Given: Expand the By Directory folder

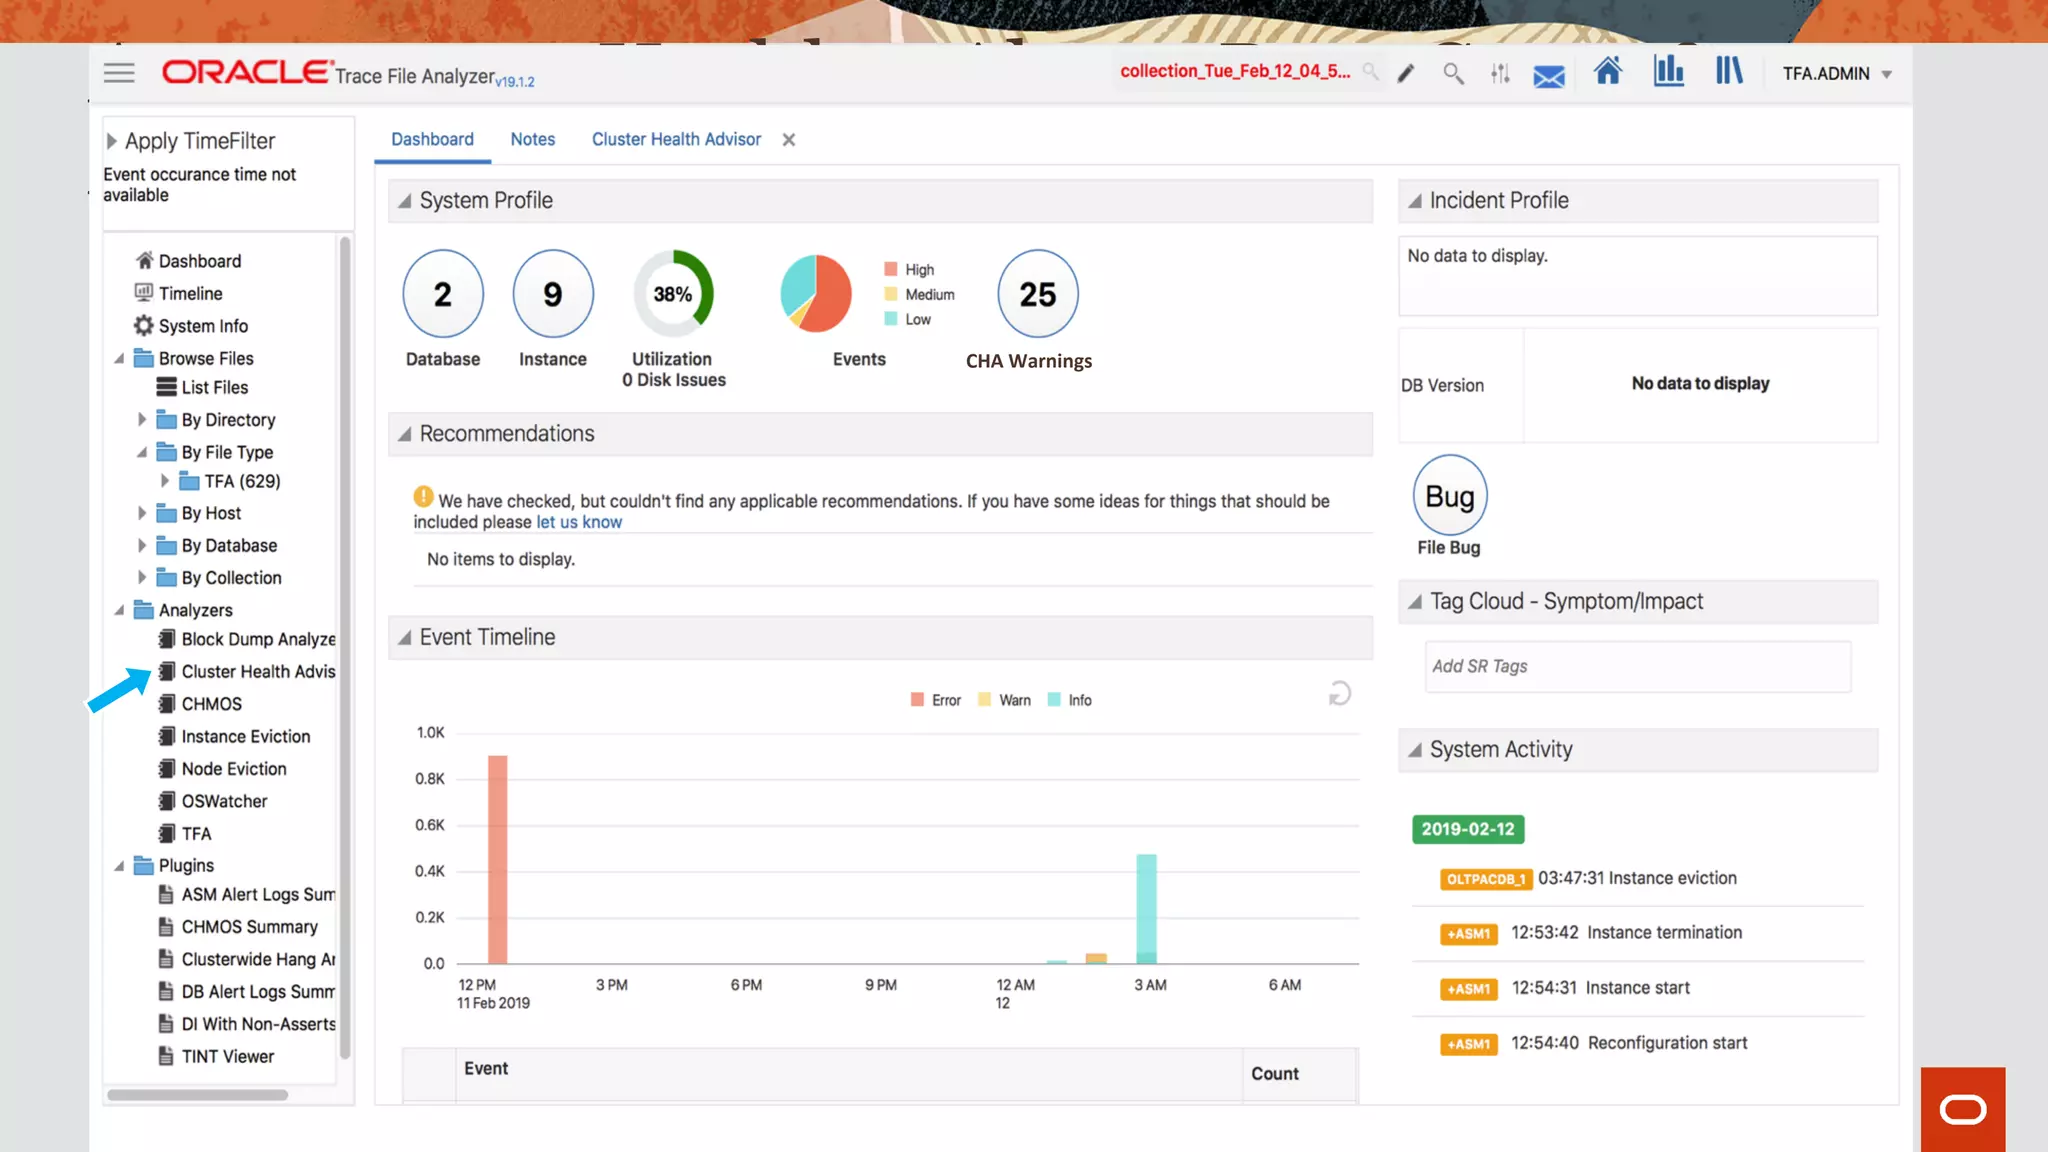Looking at the screenshot, I should tap(142, 419).
